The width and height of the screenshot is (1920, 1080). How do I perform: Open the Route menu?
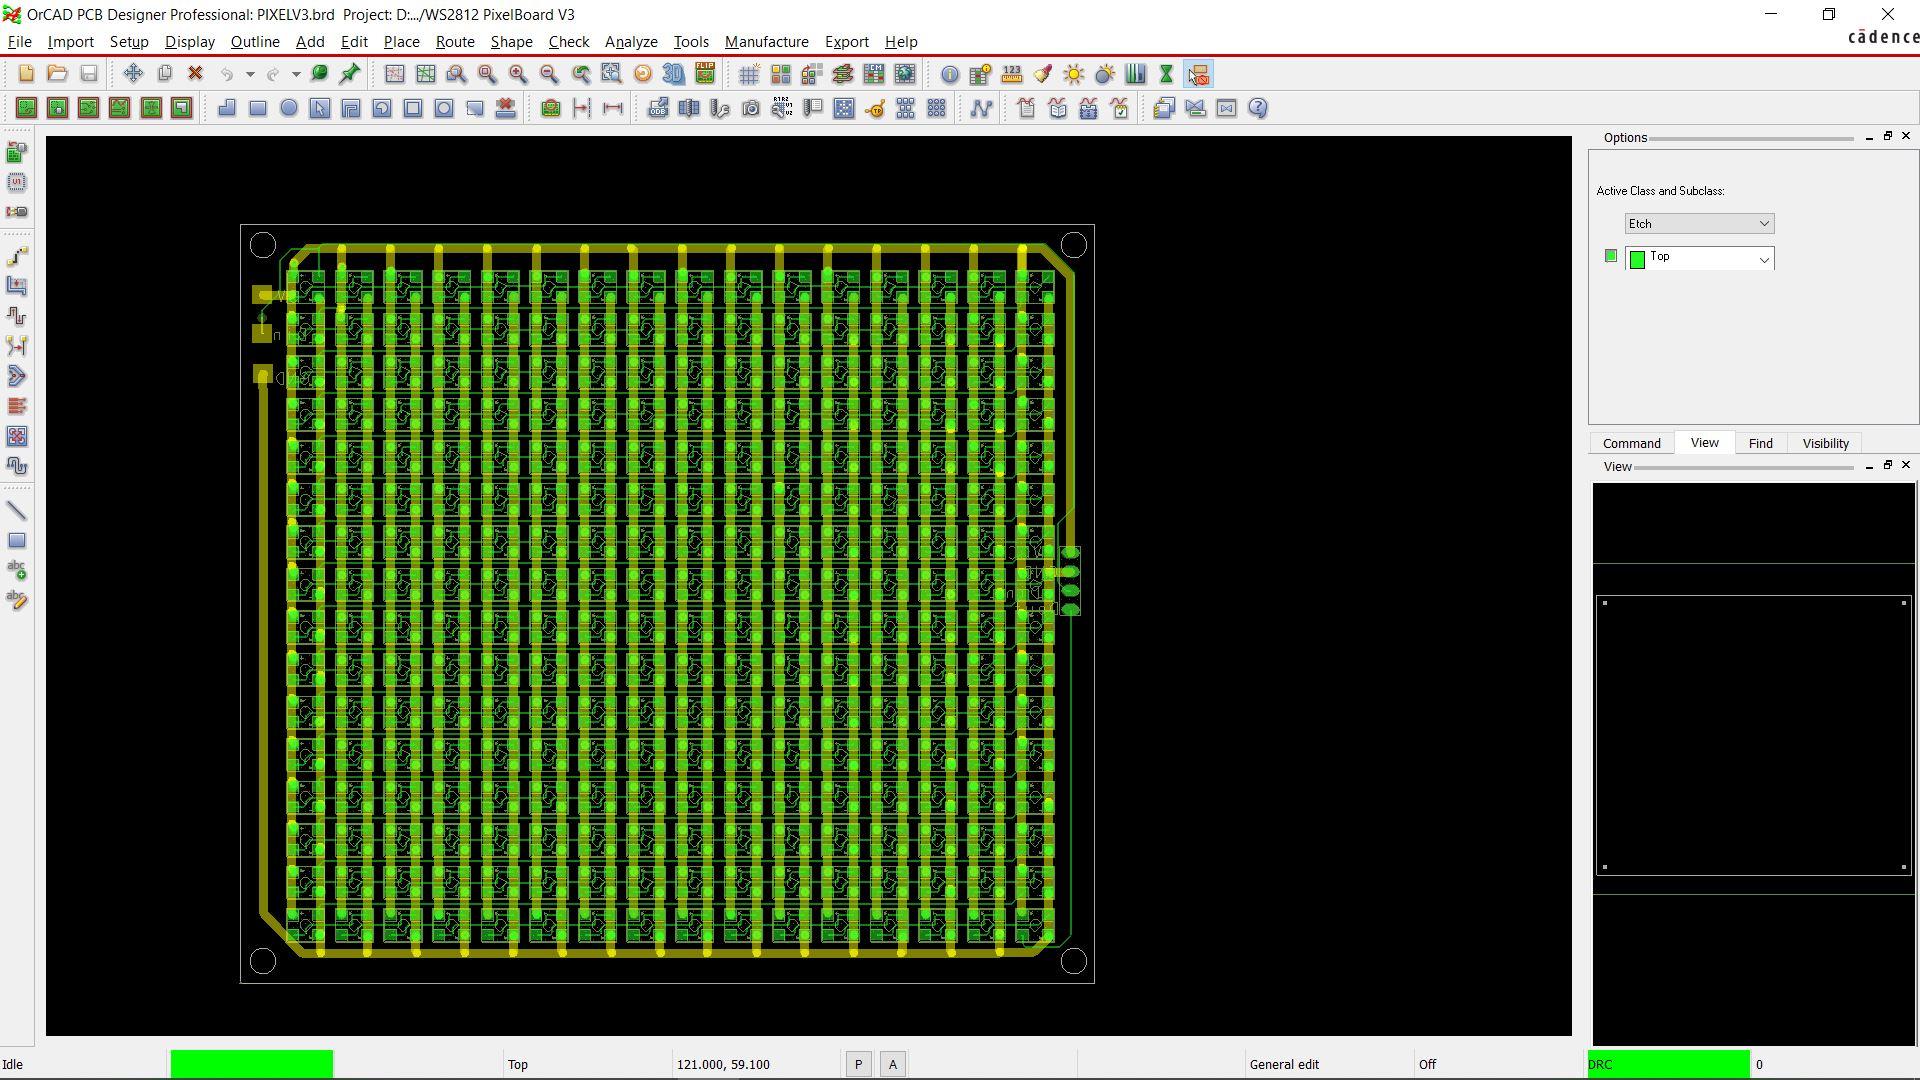click(455, 42)
